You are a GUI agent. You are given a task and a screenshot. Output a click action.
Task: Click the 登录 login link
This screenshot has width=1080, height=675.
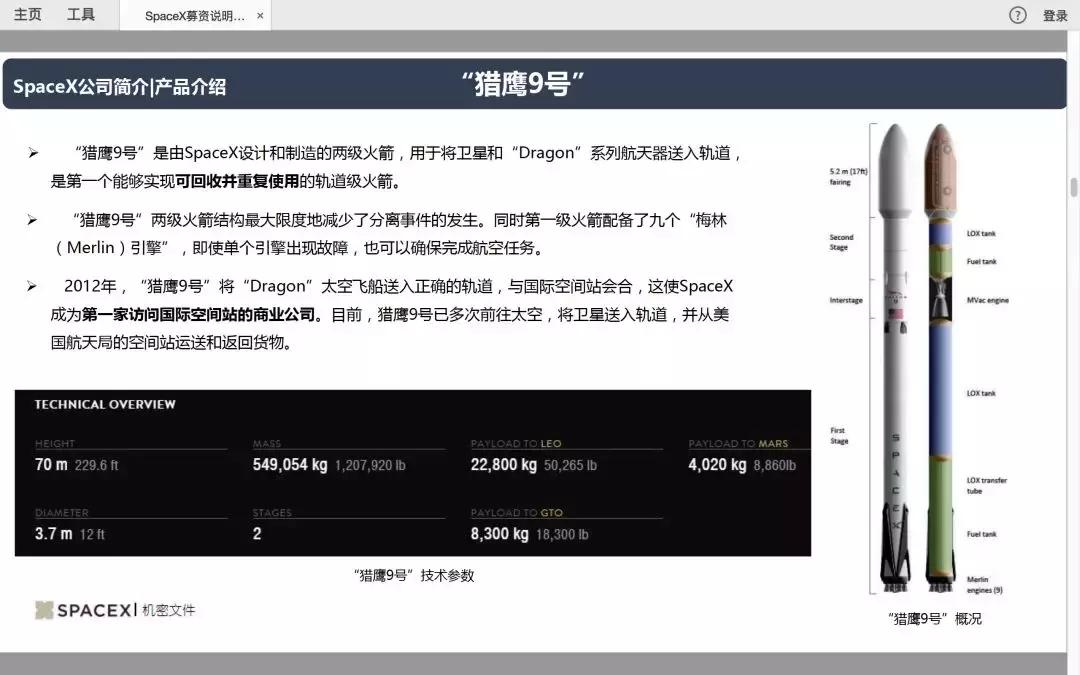1056,15
